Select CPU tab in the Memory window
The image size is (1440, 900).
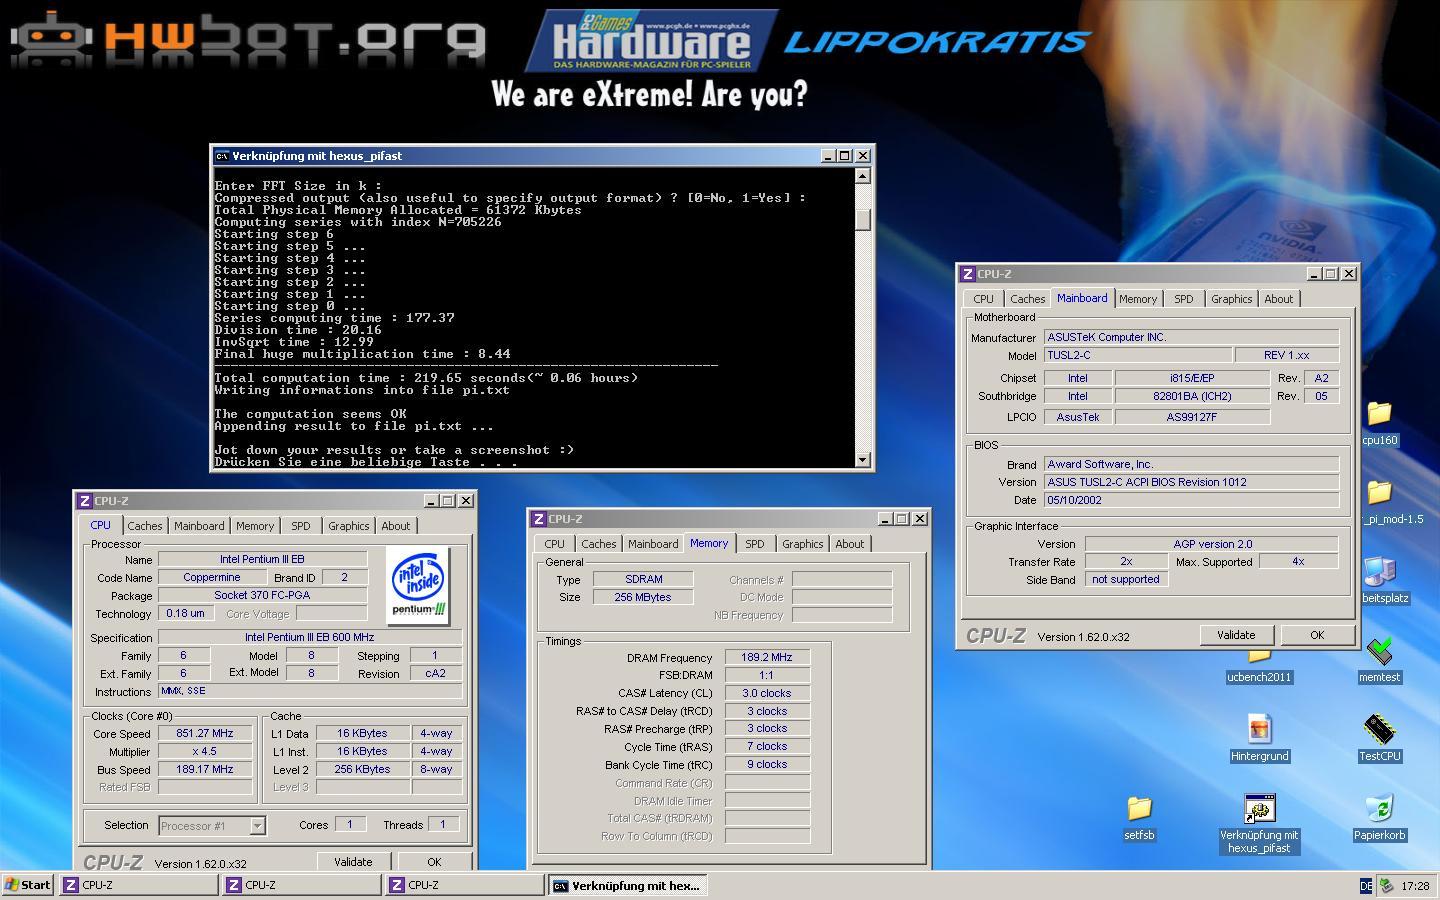coord(555,544)
